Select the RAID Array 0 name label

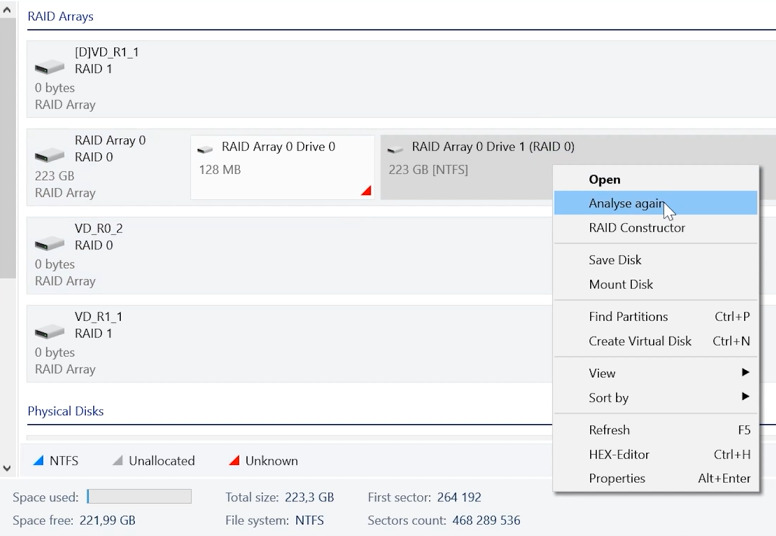pyautogui.click(x=110, y=140)
